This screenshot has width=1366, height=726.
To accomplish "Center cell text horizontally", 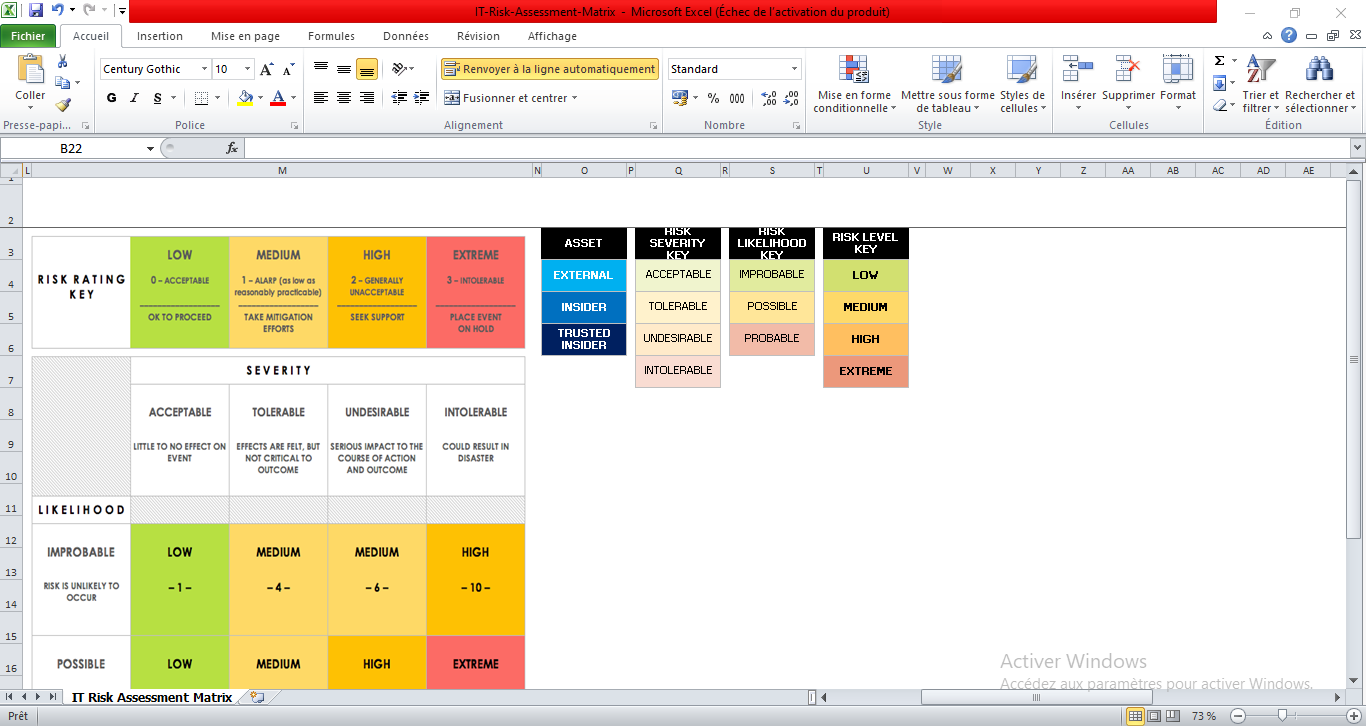I will pos(344,98).
